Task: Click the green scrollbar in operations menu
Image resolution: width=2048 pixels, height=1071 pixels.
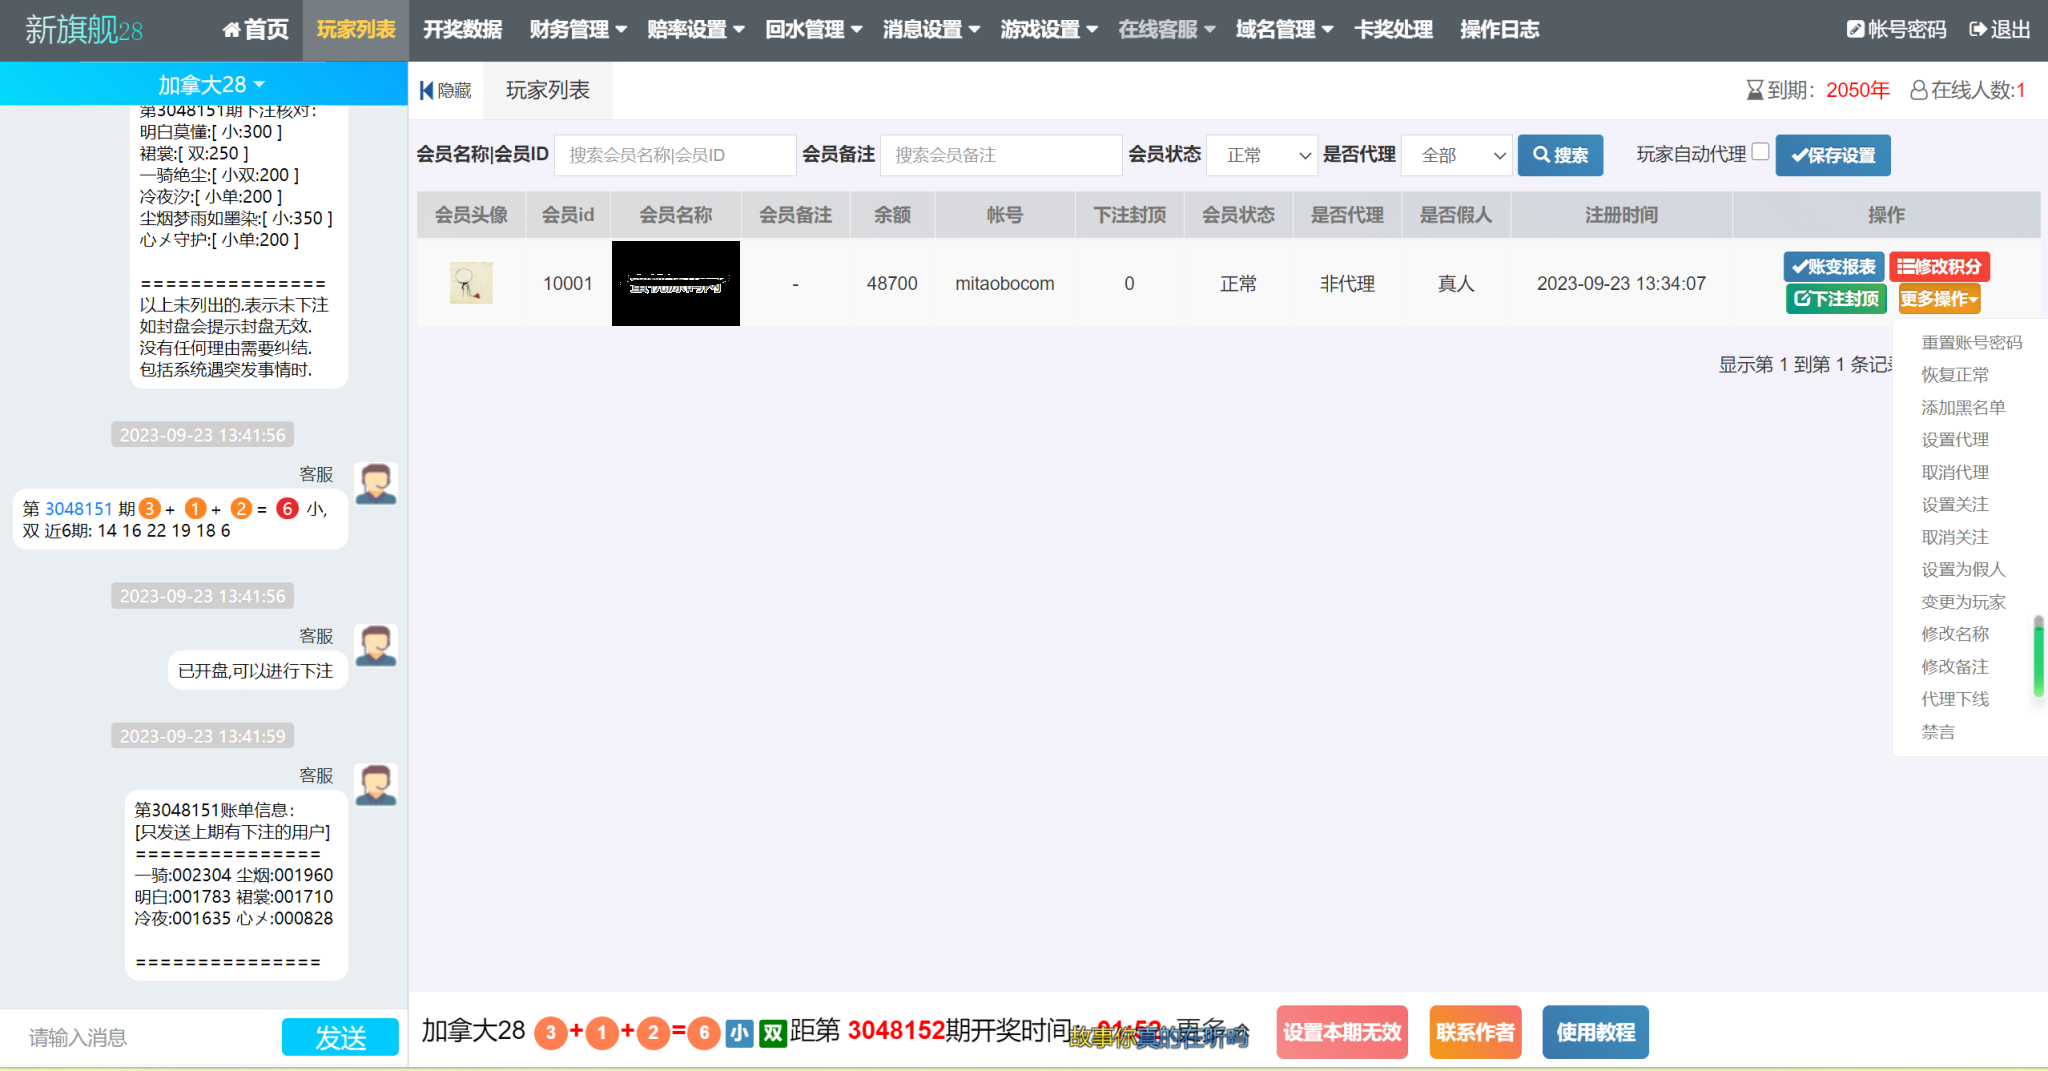Action: 2038,657
